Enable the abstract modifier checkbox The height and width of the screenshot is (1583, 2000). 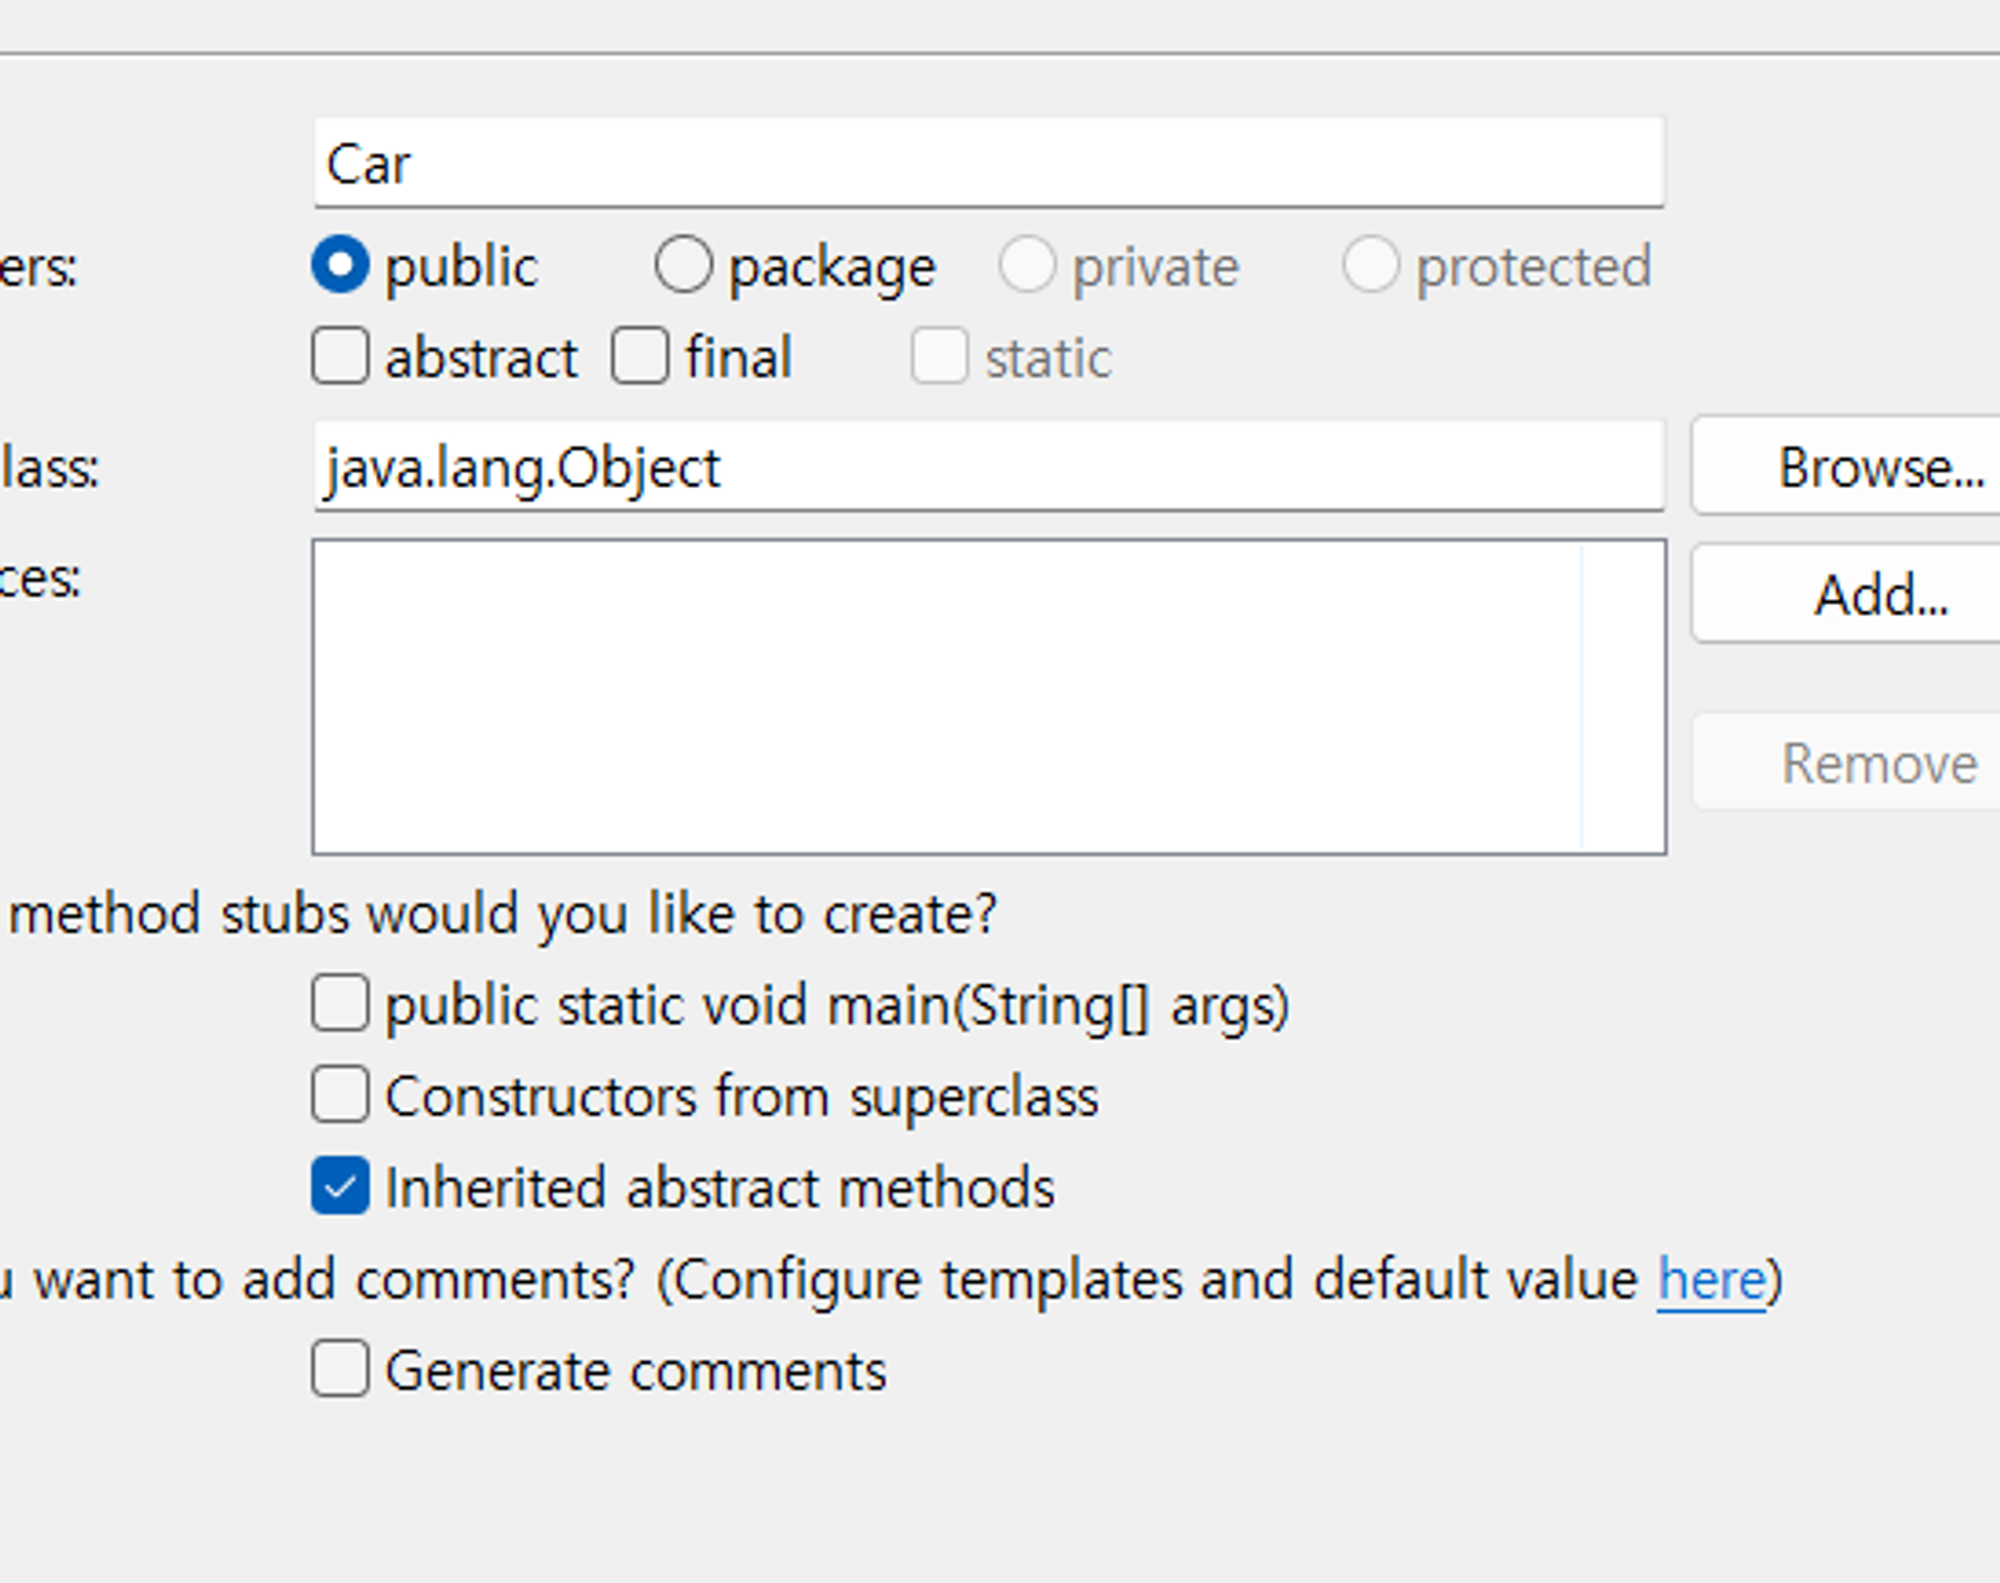(340, 357)
